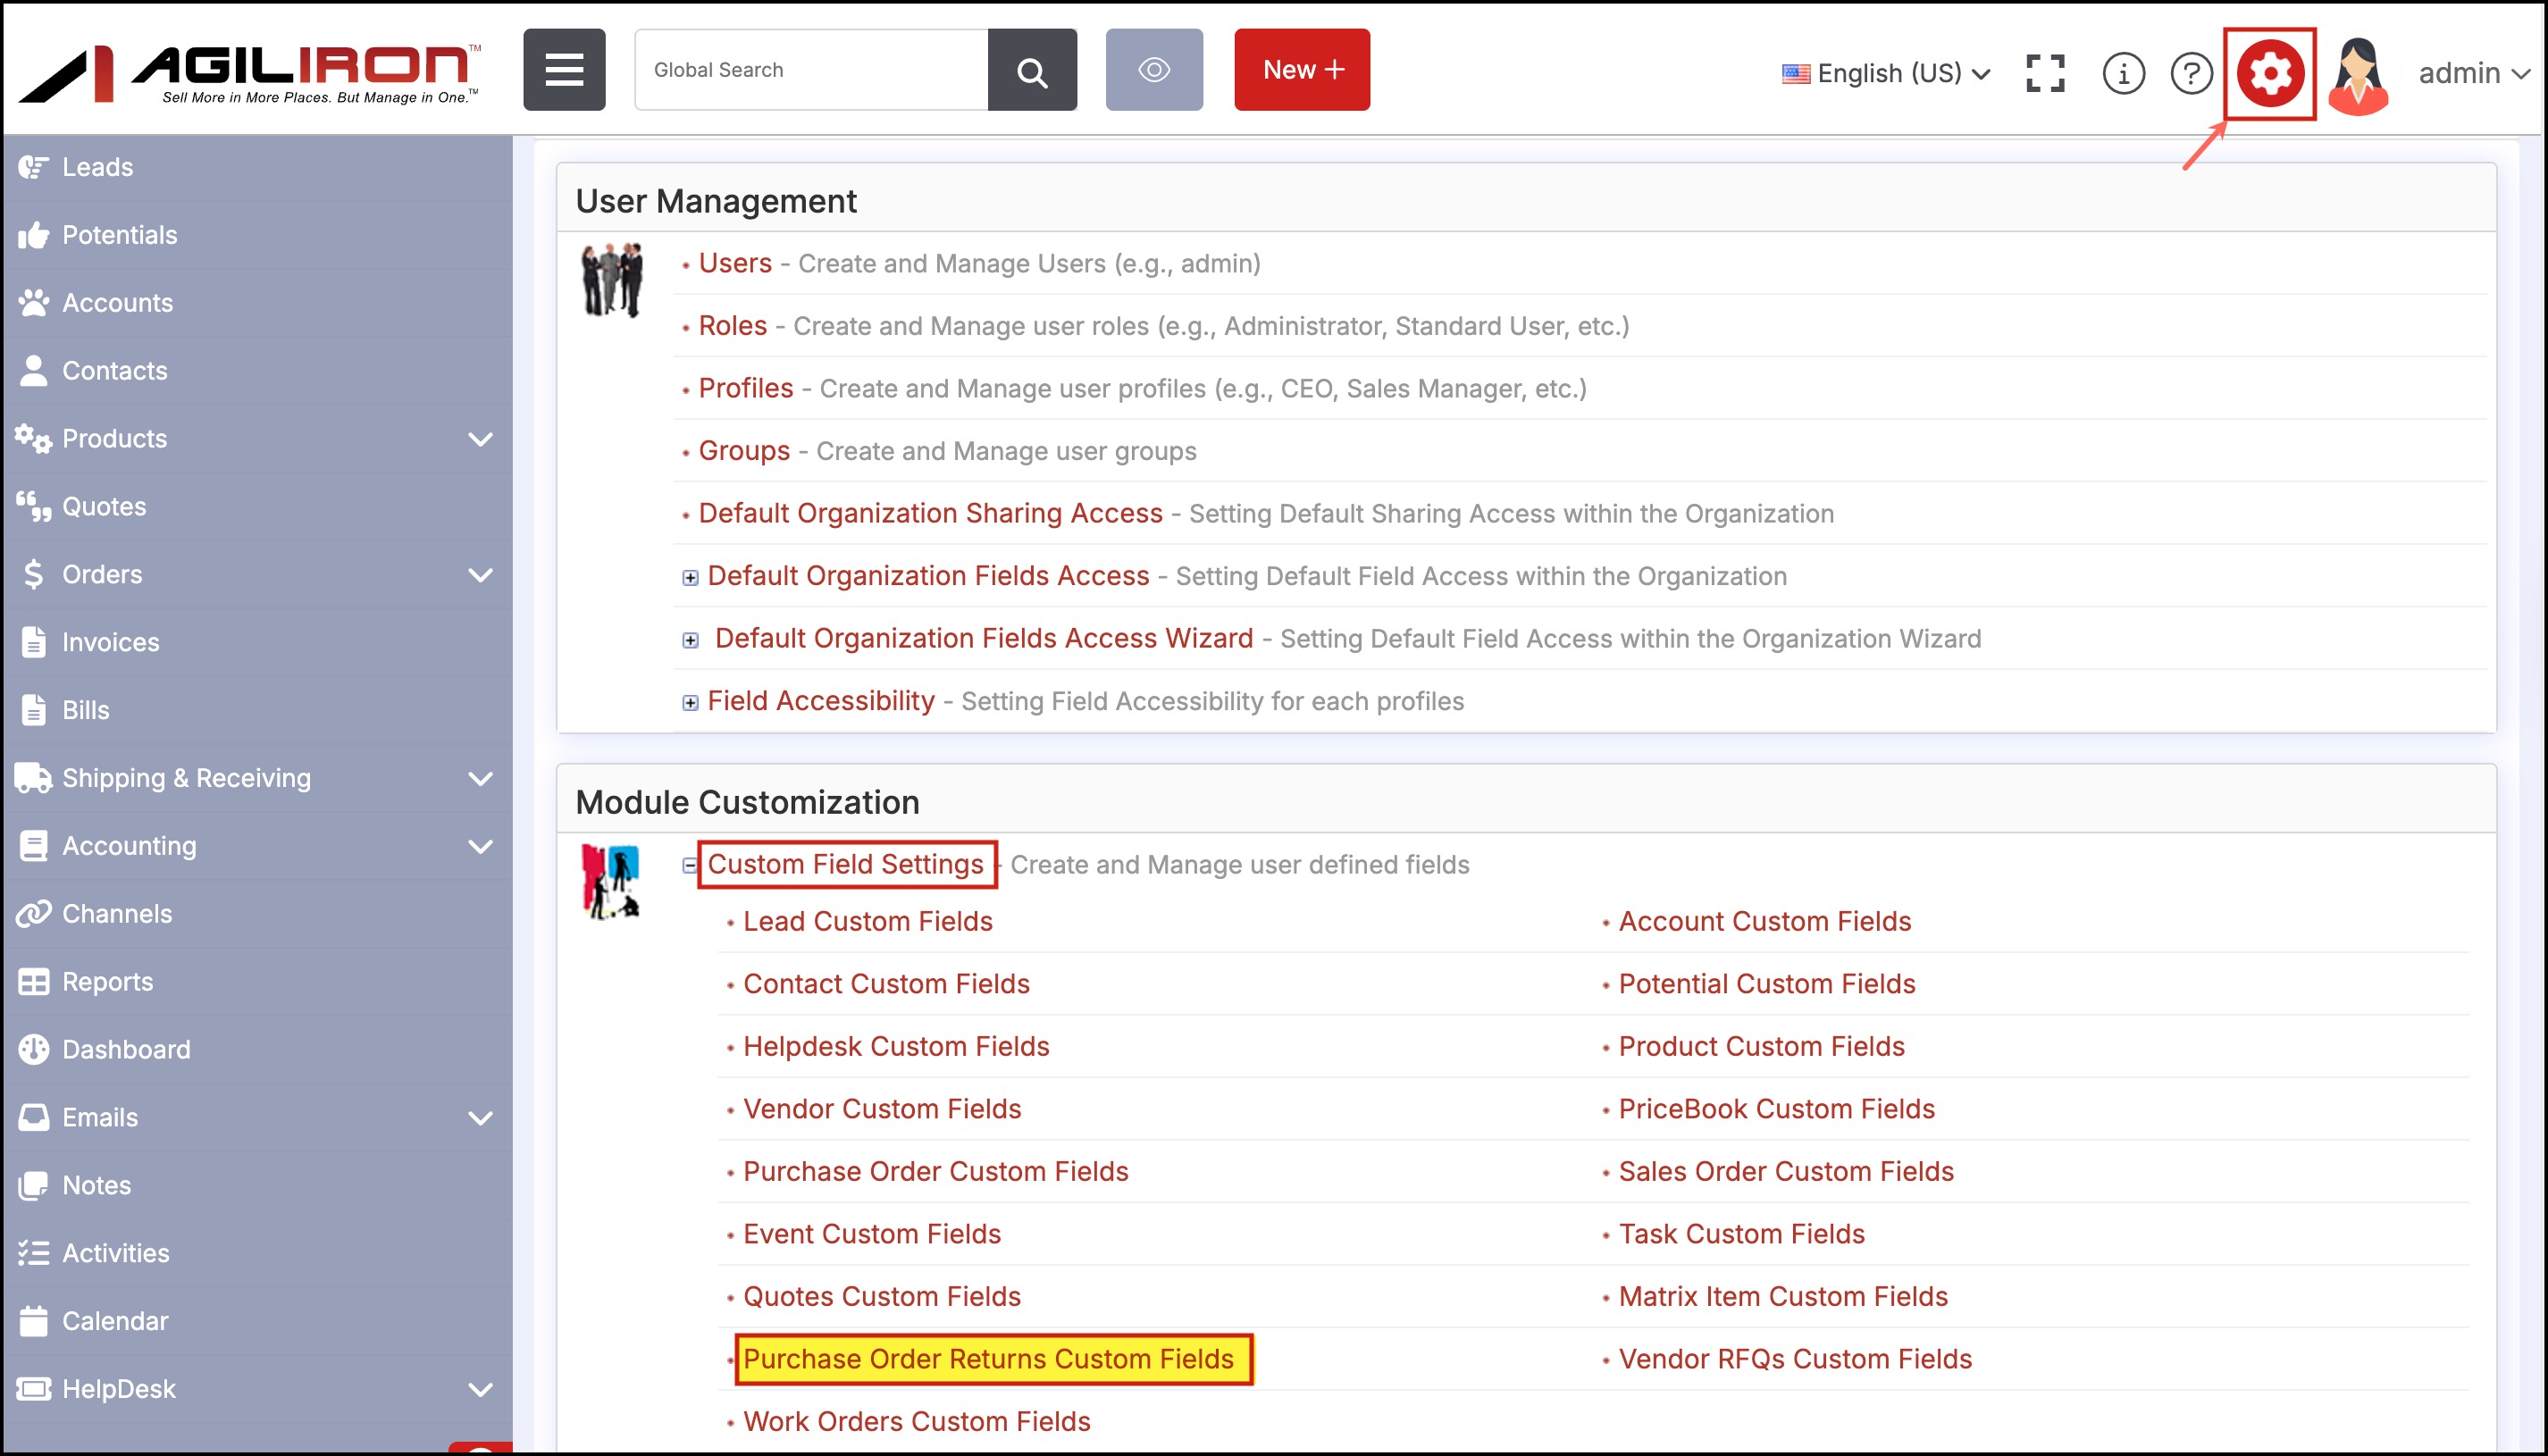Open Contacts in the sidebar
This screenshot has width=2548, height=1456.
114,371
